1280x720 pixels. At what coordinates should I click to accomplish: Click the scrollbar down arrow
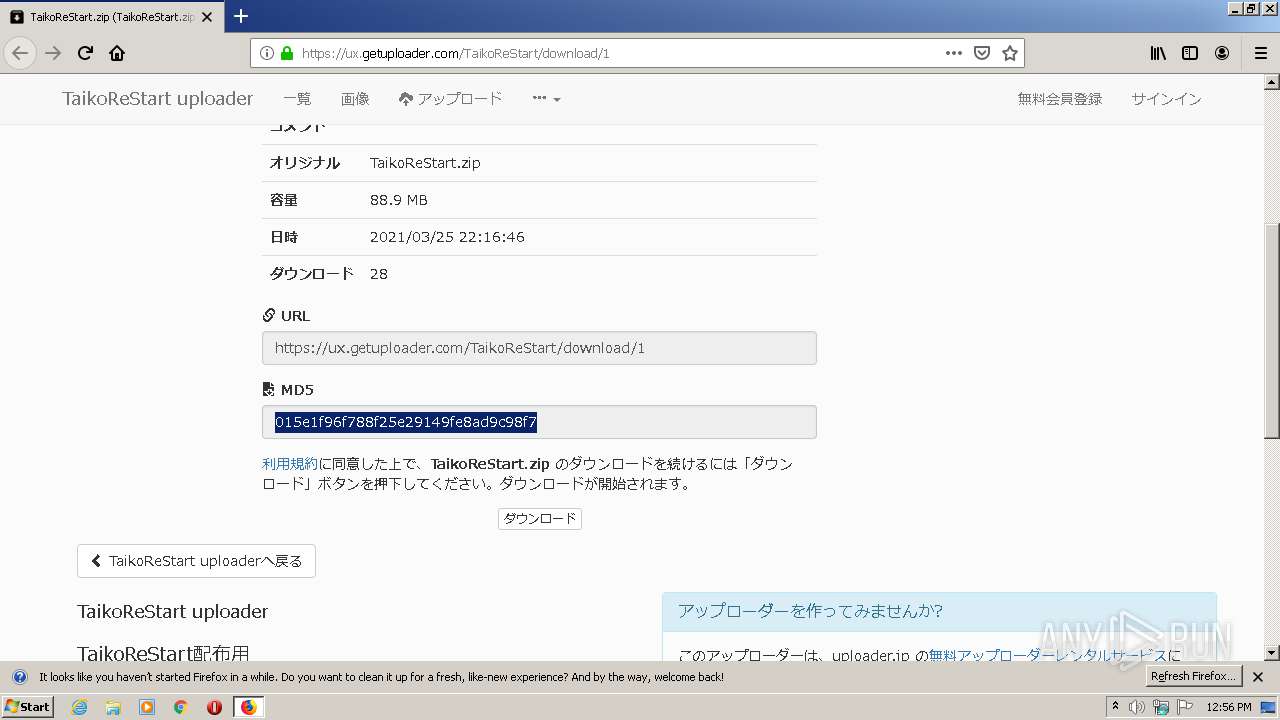pos(1271,653)
